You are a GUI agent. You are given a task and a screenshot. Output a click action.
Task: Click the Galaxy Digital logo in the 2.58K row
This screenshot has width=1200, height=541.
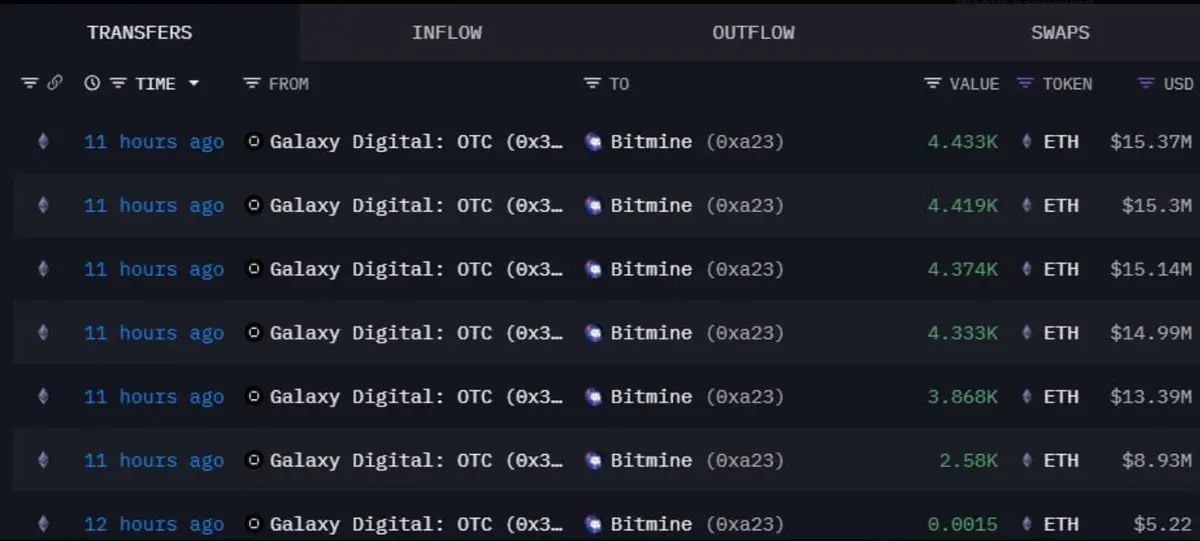[254, 460]
